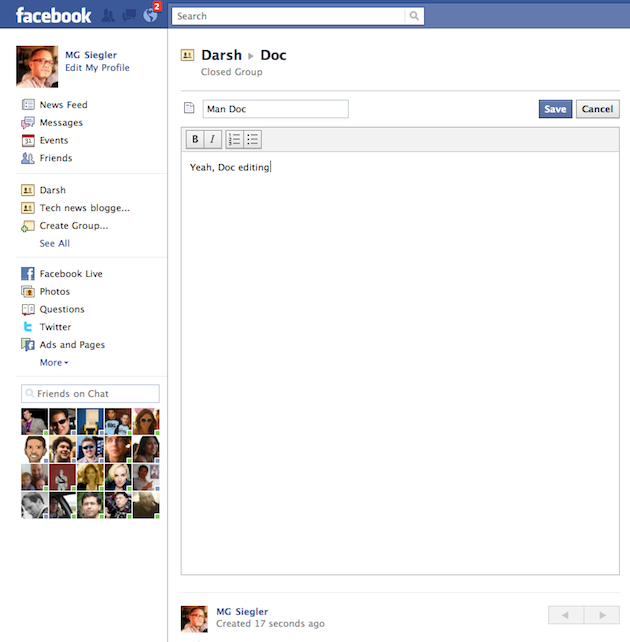Click the Create Group icon
630x642 pixels.
[x=27, y=226]
